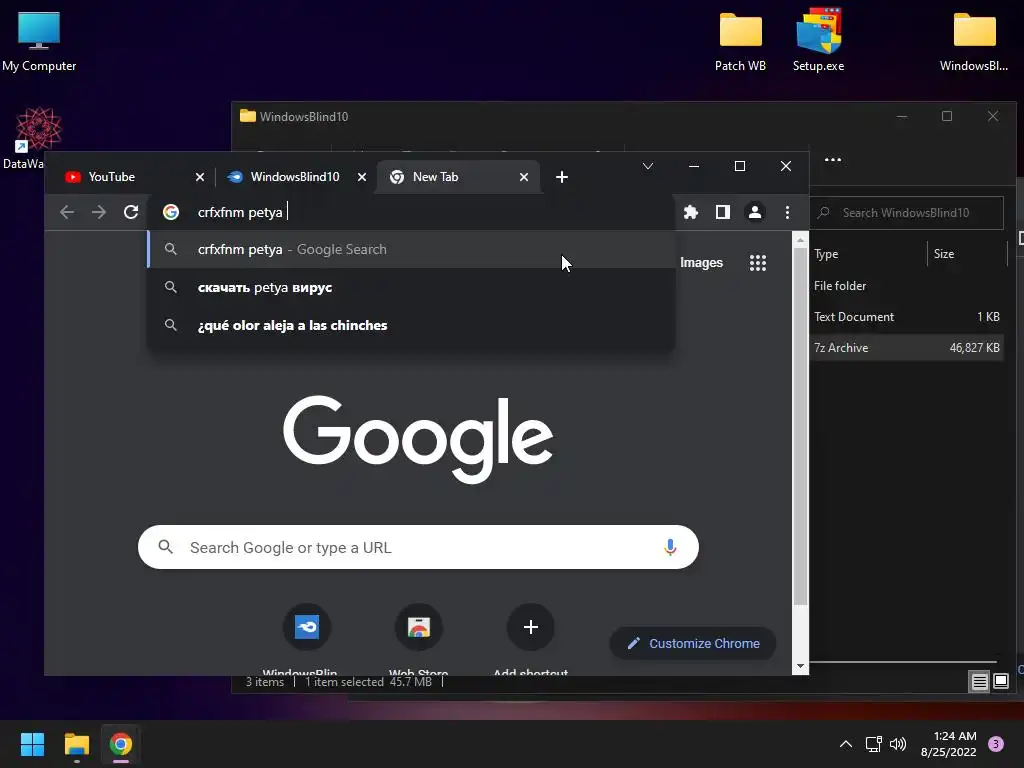The height and width of the screenshot is (768, 1024).
Task: Open My Computer desktop icon
Action: [39, 41]
